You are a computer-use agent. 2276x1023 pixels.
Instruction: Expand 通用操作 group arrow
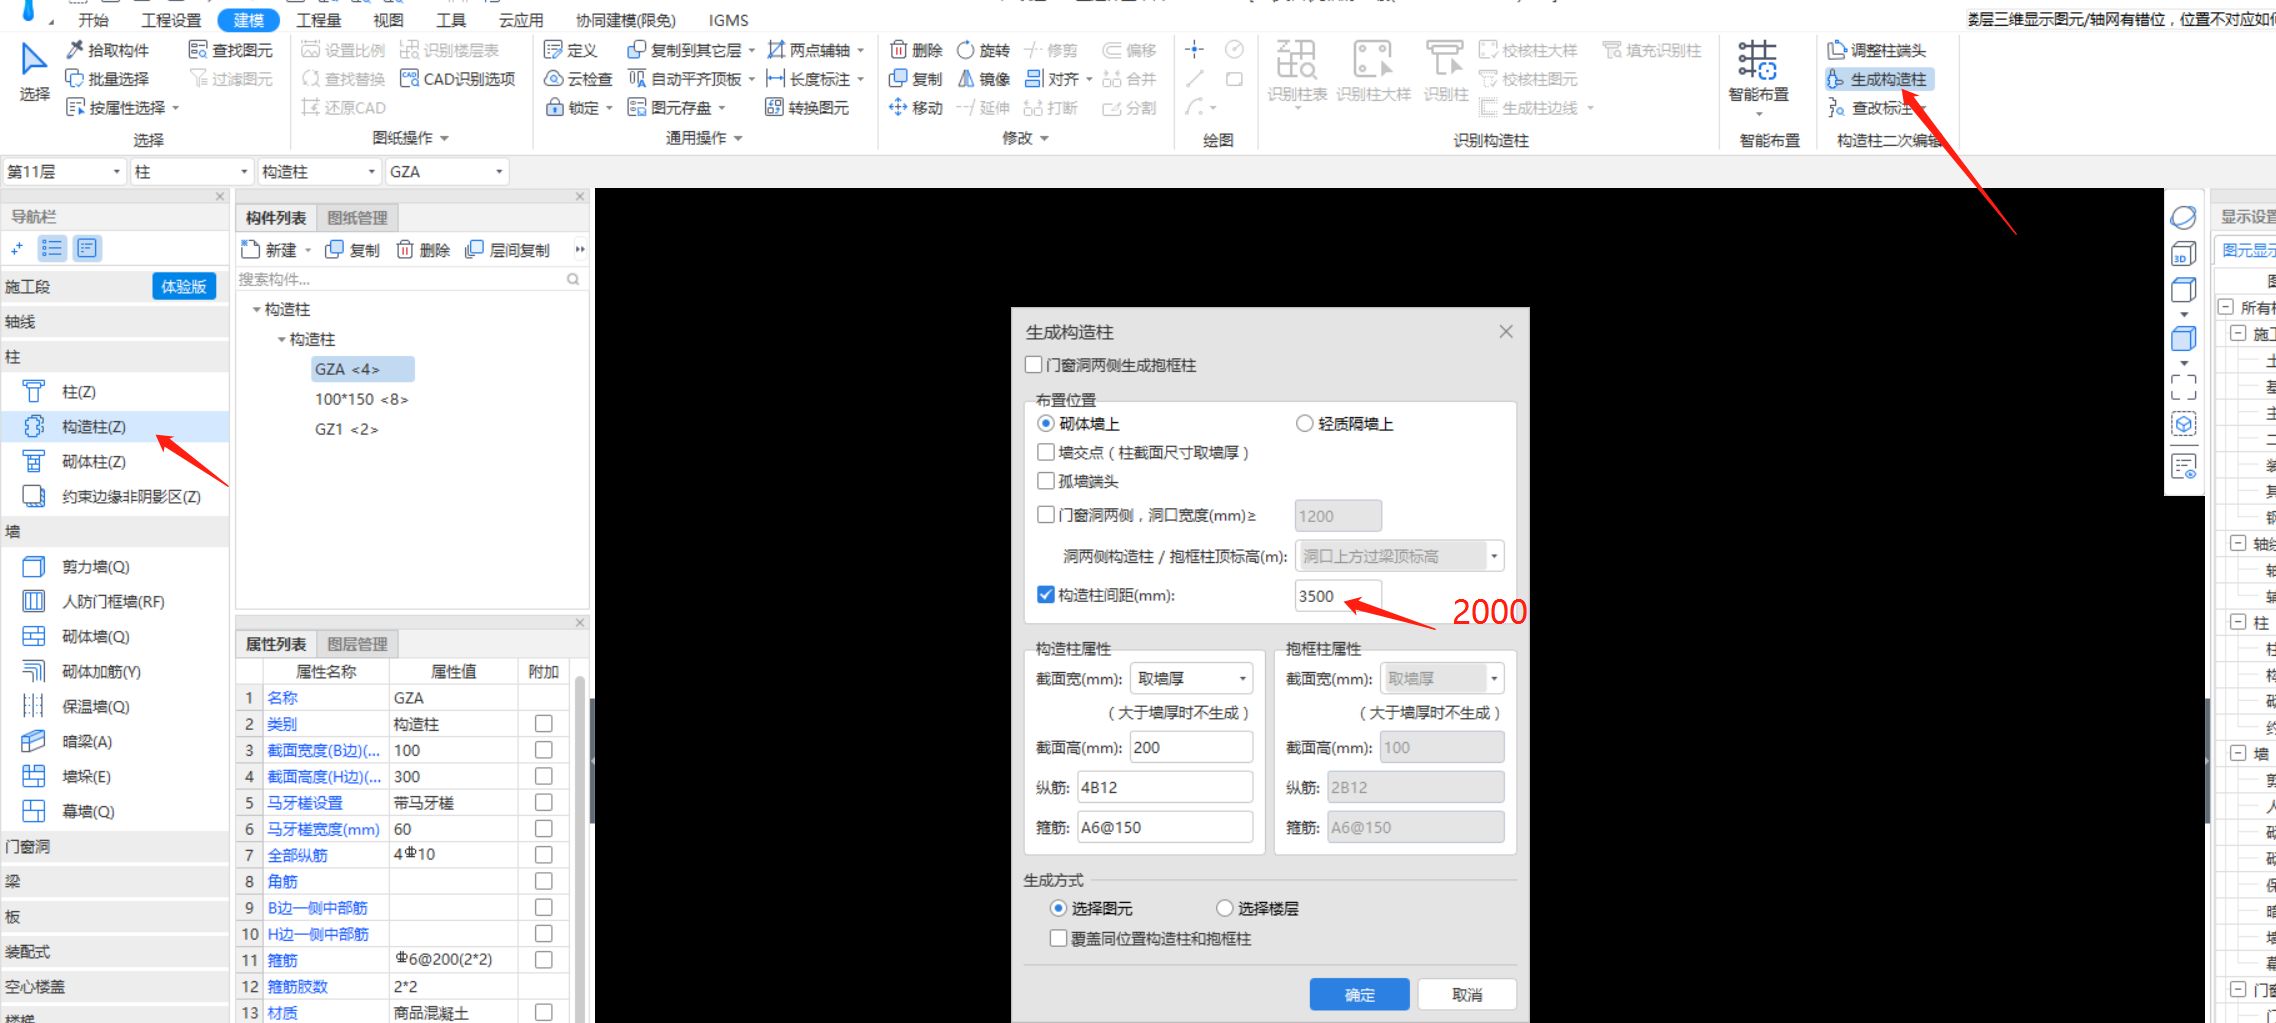(x=738, y=138)
